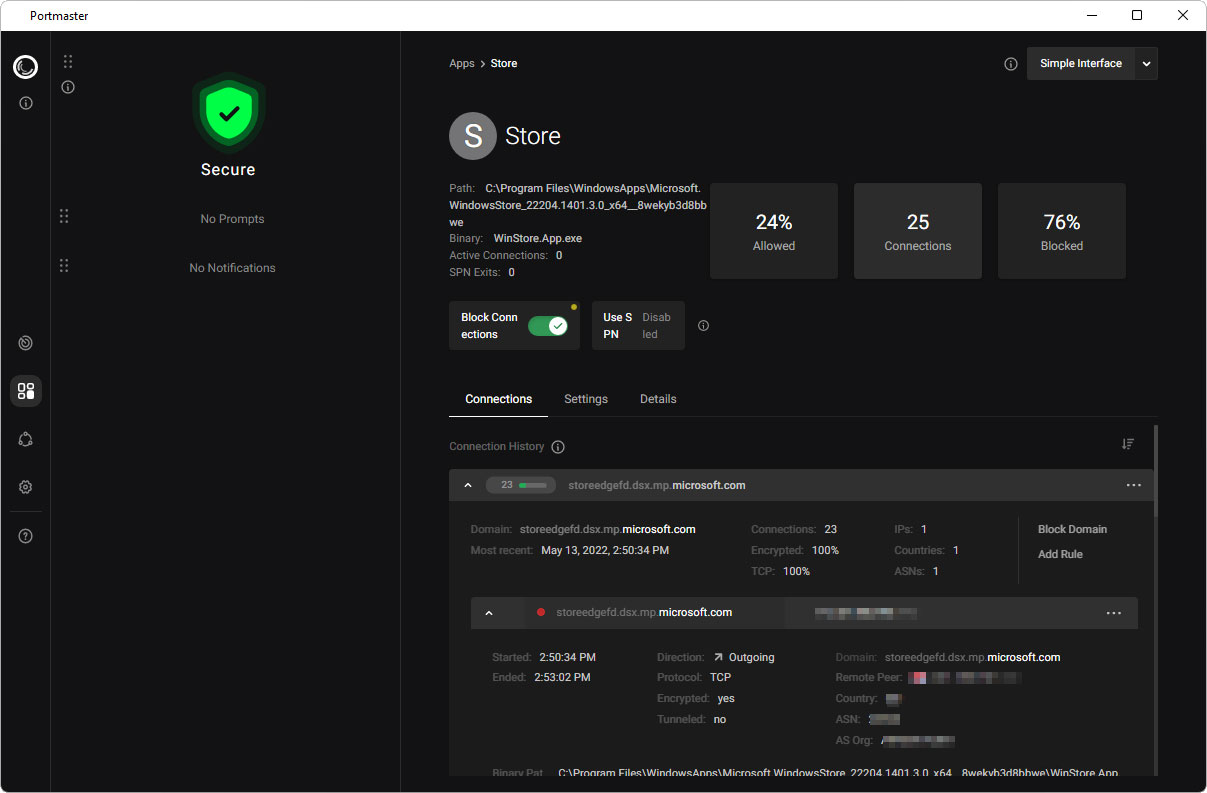Click the drag handle beside No Prompts
Viewport: 1207px width, 793px height.
coord(64,216)
